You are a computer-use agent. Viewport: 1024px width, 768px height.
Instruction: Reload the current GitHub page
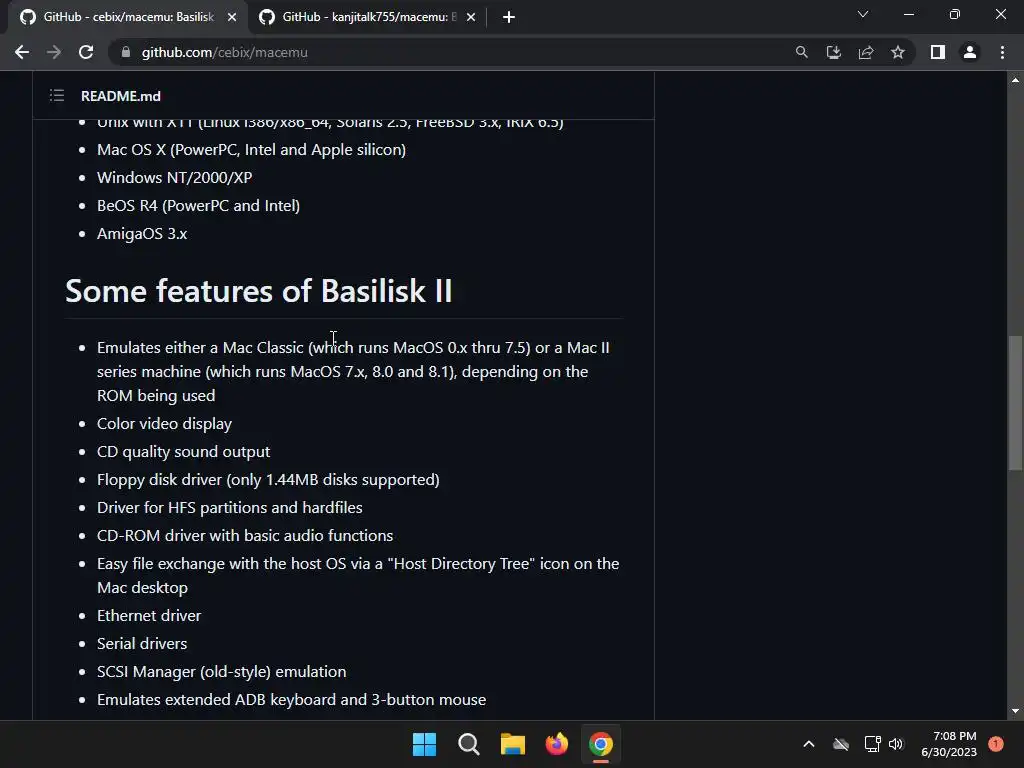coord(86,52)
